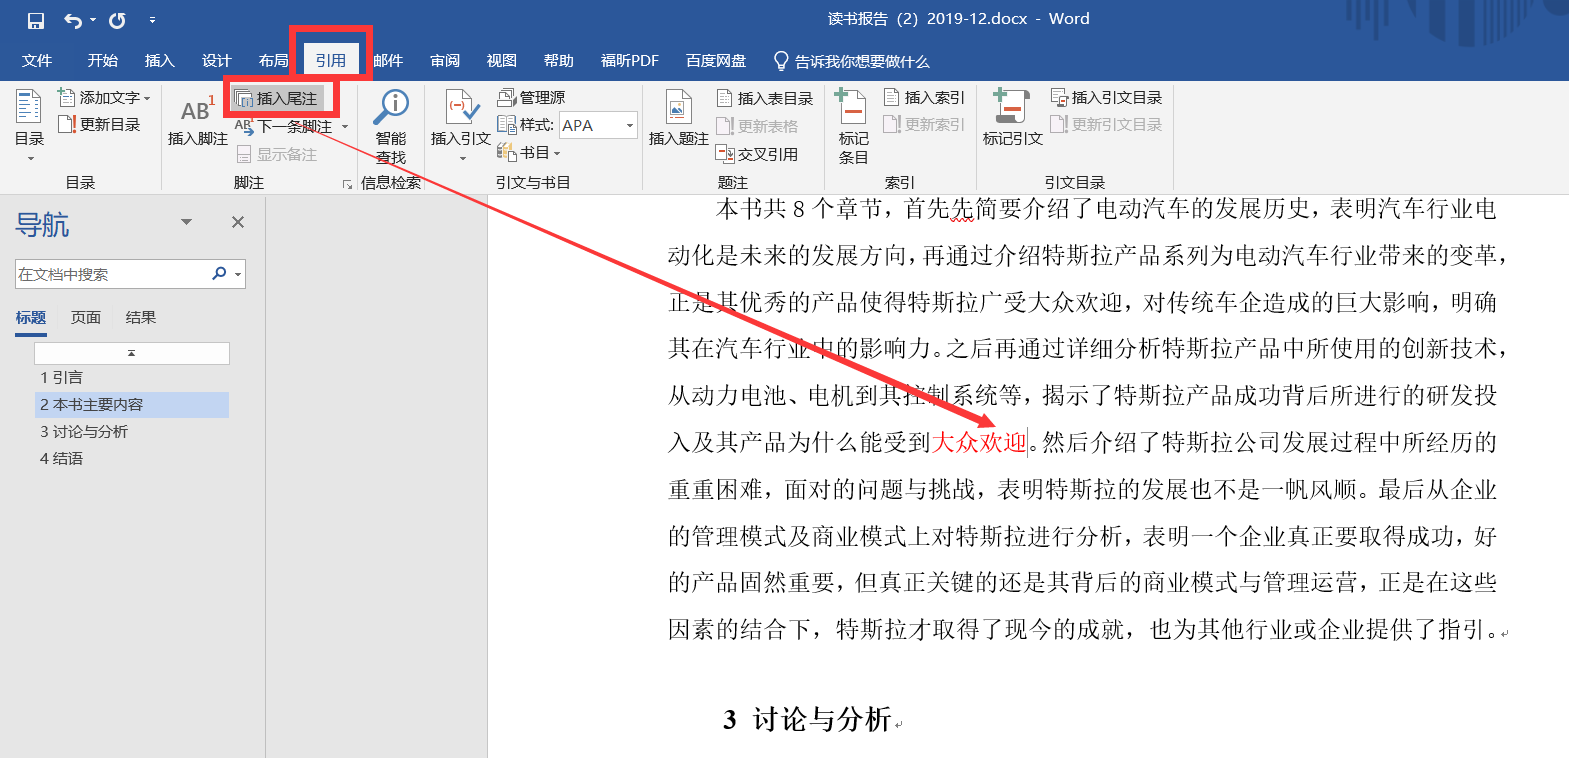The width and height of the screenshot is (1569, 758).
Task: Click 更新目录 button
Action: pyautogui.click(x=99, y=125)
